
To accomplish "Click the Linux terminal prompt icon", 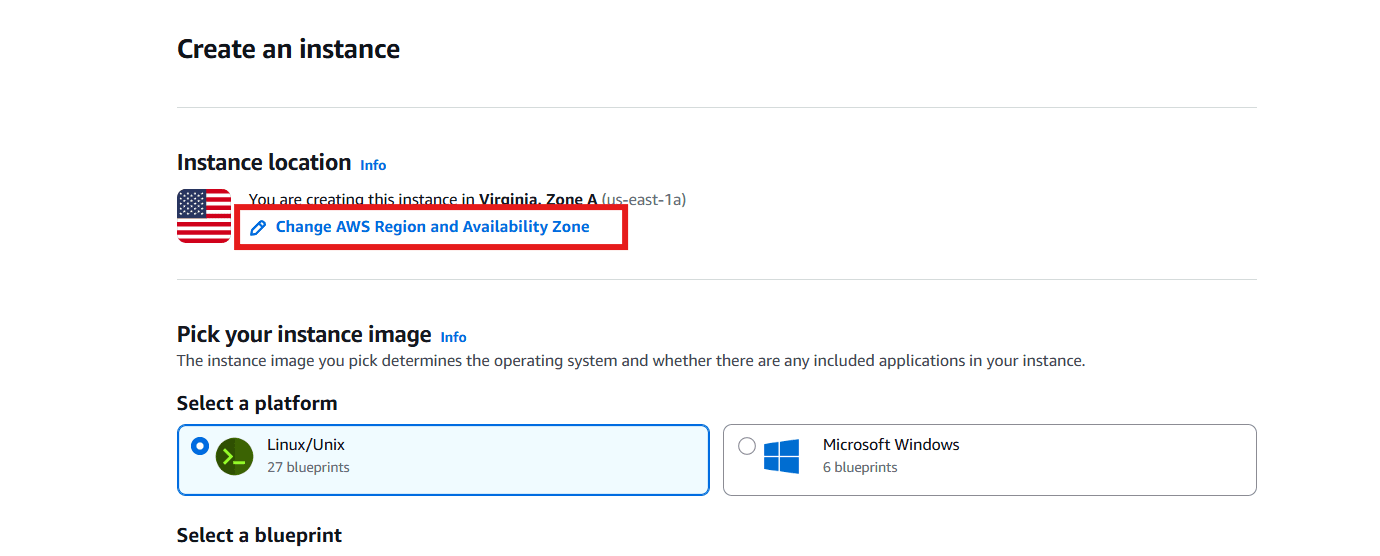I will click(234, 457).
